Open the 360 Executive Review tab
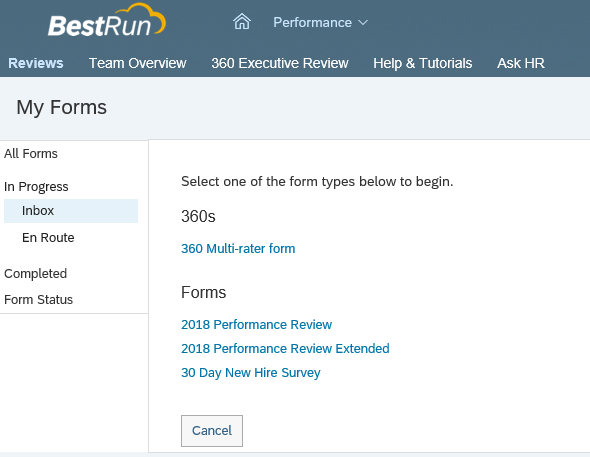Viewport: 590px width, 457px height. tap(280, 63)
